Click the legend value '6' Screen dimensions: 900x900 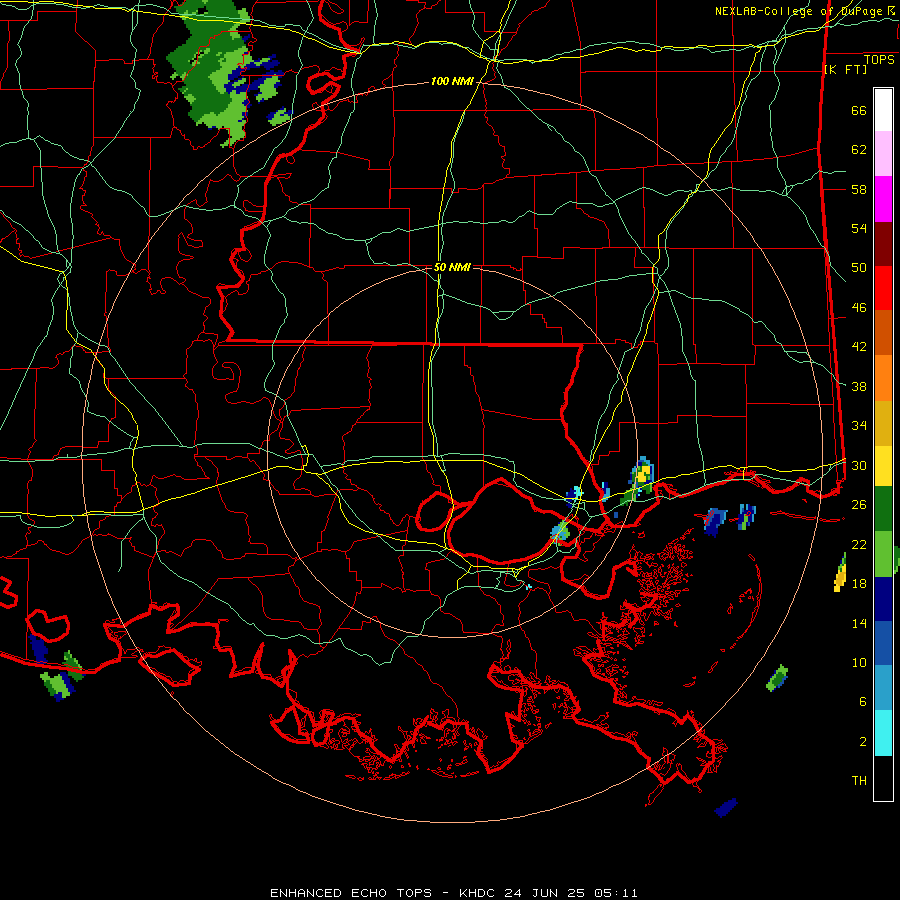pyautogui.click(x=863, y=702)
